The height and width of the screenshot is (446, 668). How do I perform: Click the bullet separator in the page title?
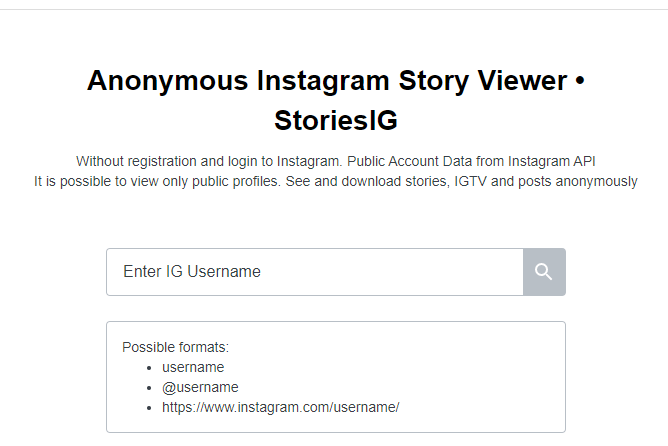tap(579, 80)
